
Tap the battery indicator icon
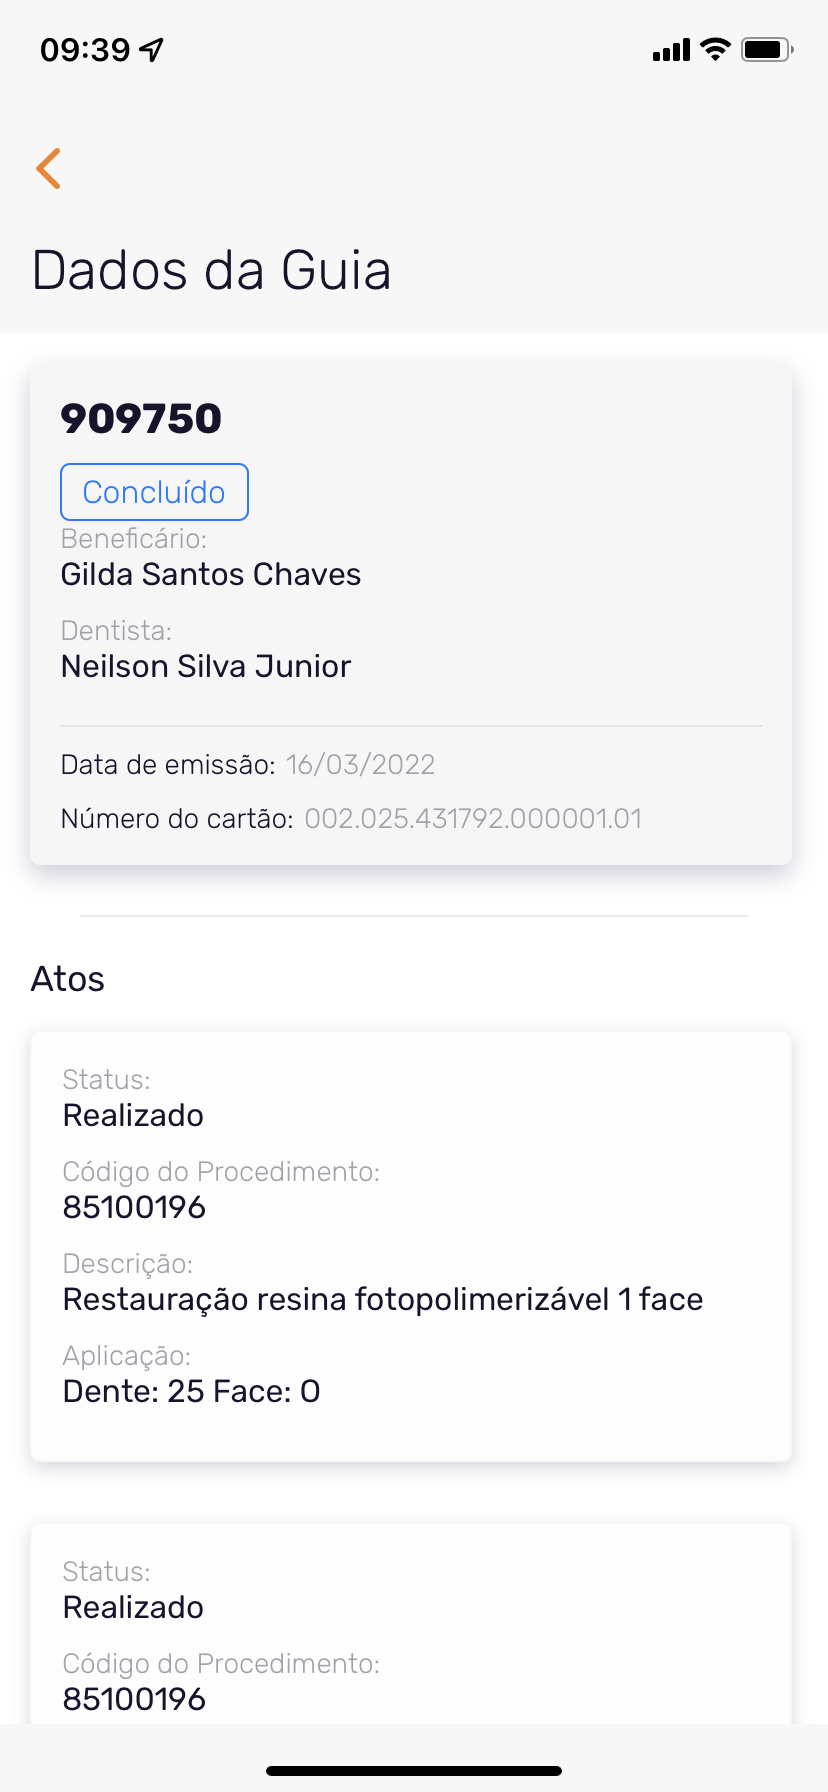coord(766,49)
